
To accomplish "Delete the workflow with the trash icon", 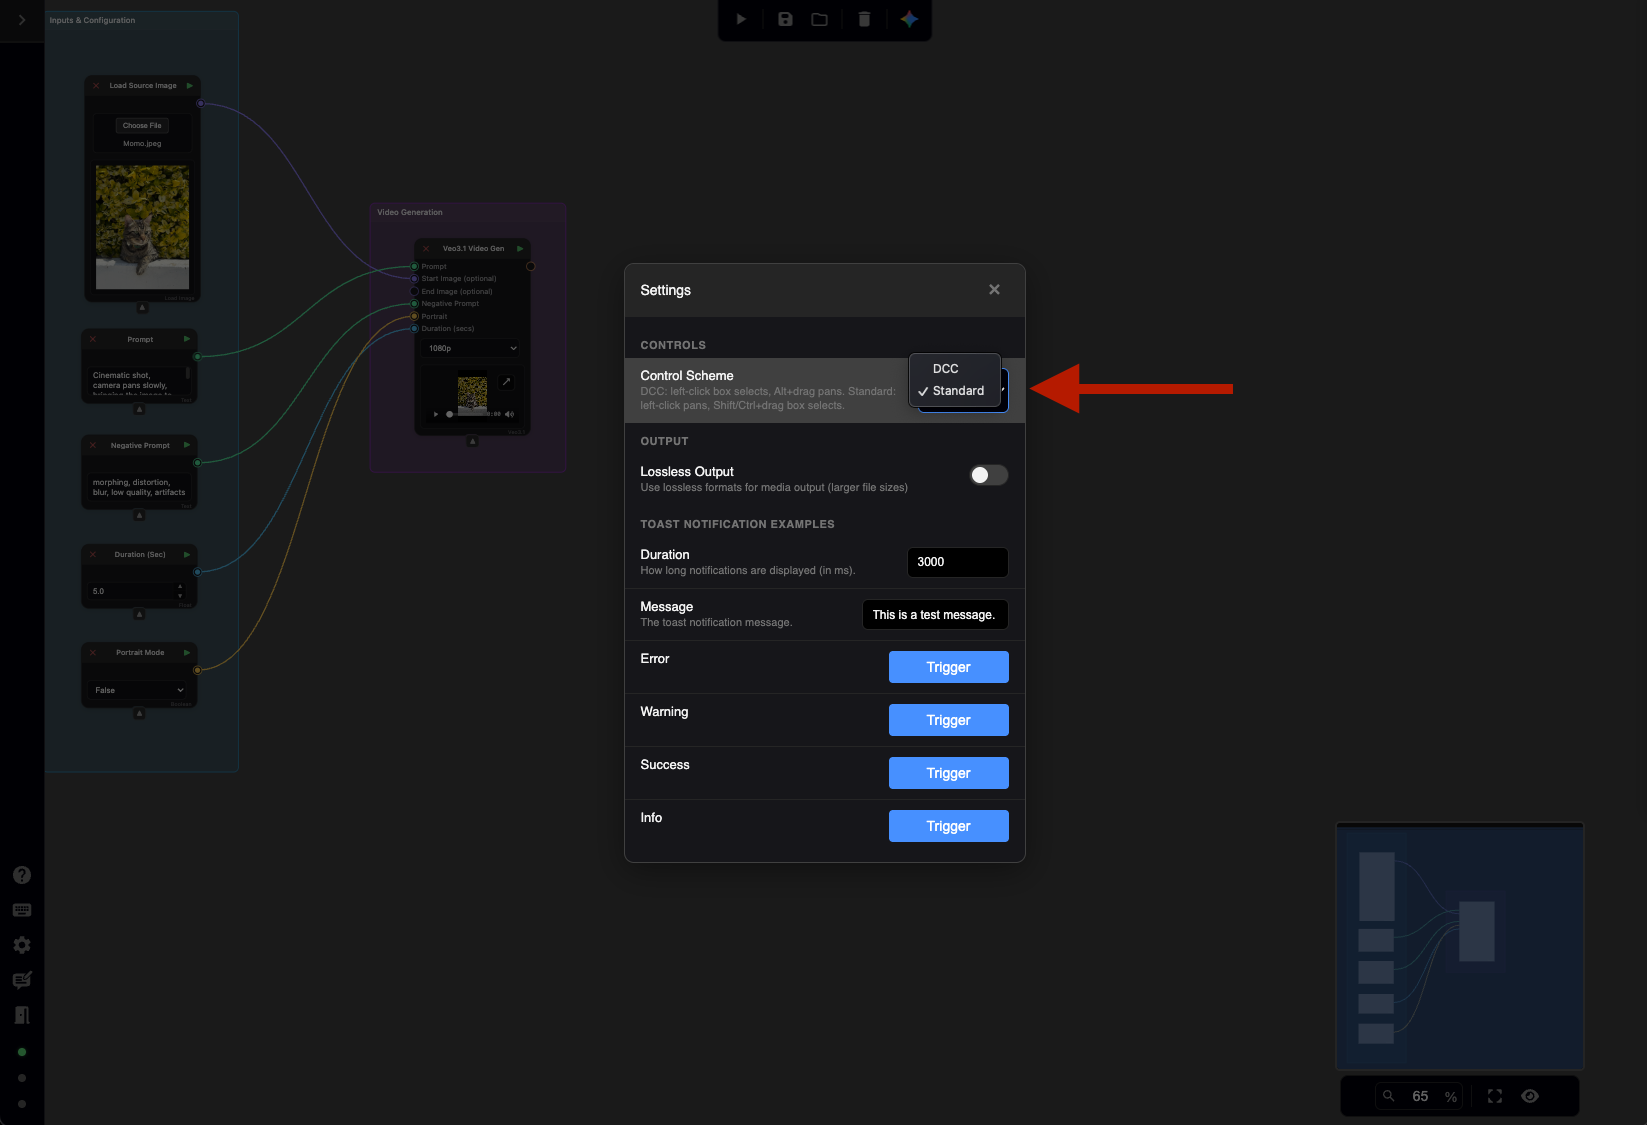I will click(864, 19).
